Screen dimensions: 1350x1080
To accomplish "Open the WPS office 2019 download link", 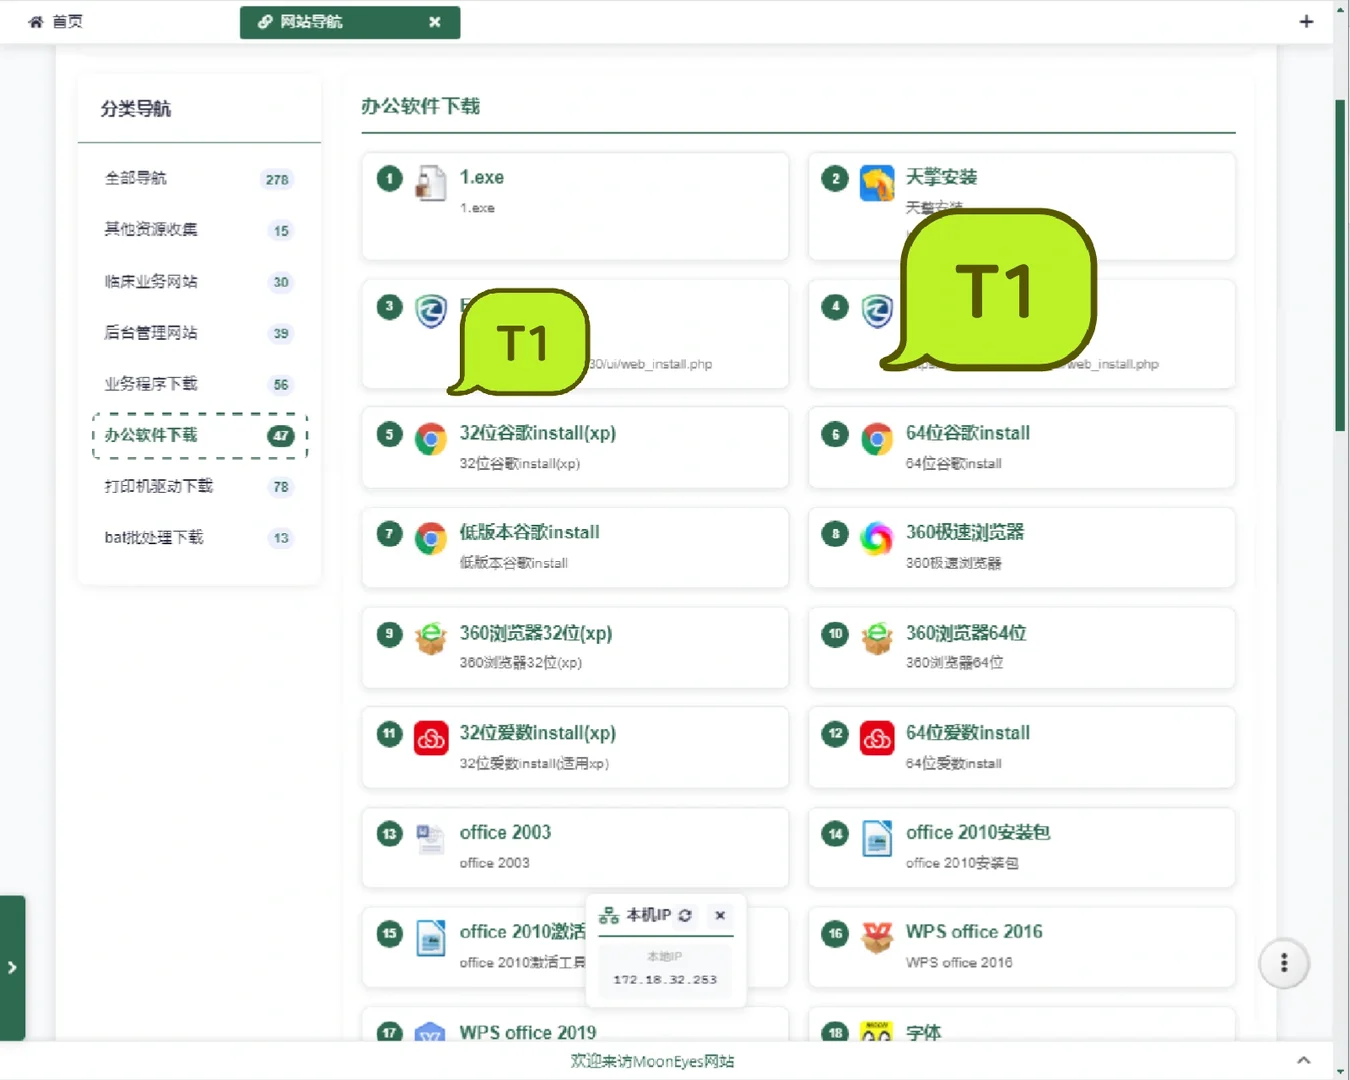I will coord(527,1032).
